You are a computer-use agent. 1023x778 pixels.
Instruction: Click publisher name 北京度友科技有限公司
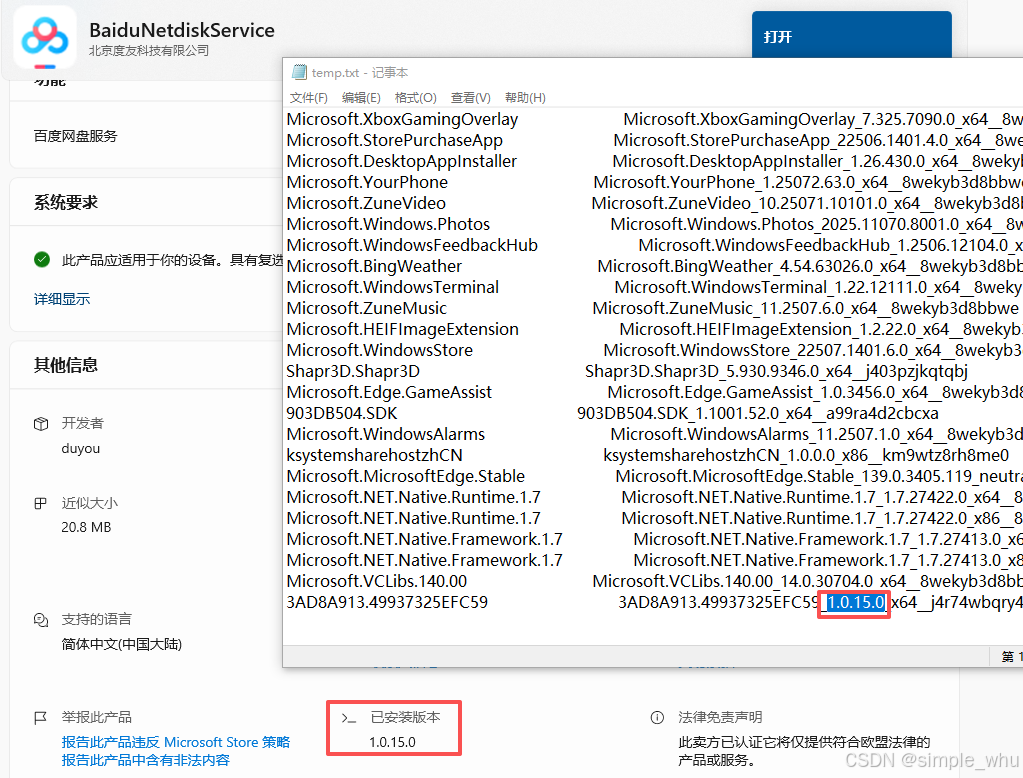pos(149,50)
